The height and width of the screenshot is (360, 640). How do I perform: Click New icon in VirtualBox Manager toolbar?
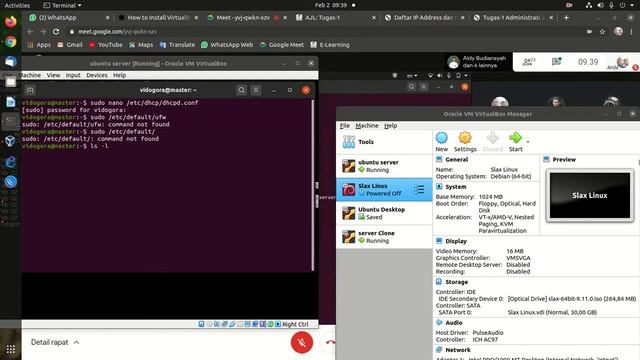(x=442, y=142)
